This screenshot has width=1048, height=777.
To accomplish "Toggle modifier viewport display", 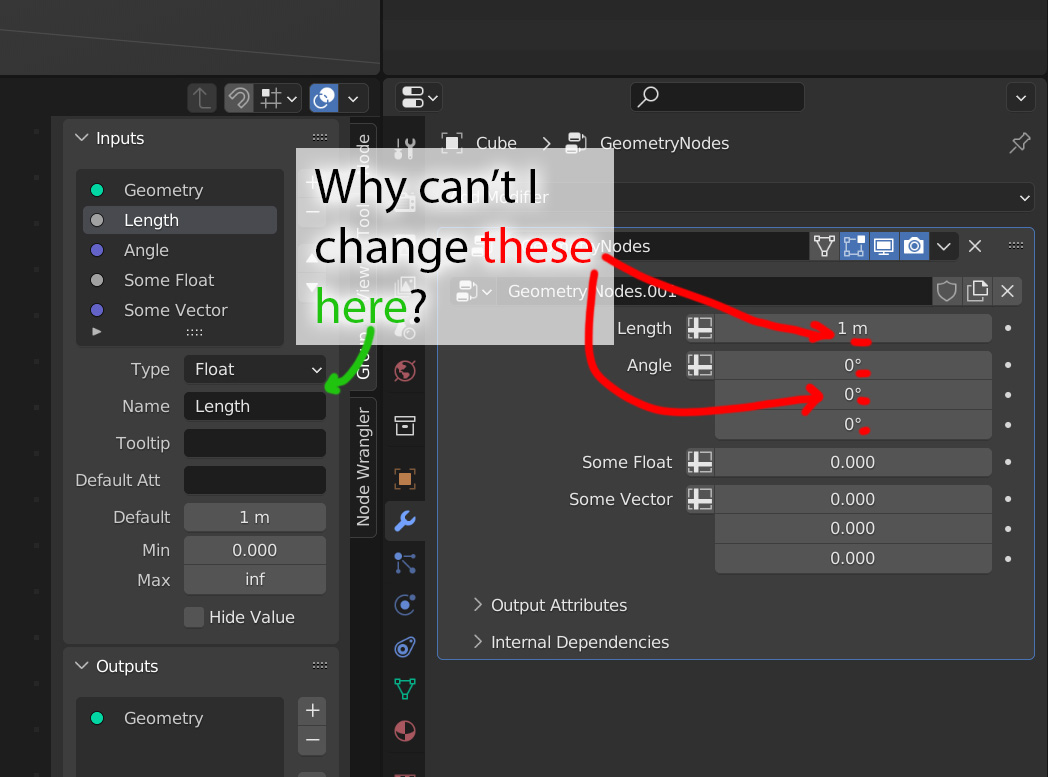I will pyautogui.click(x=884, y=246).
